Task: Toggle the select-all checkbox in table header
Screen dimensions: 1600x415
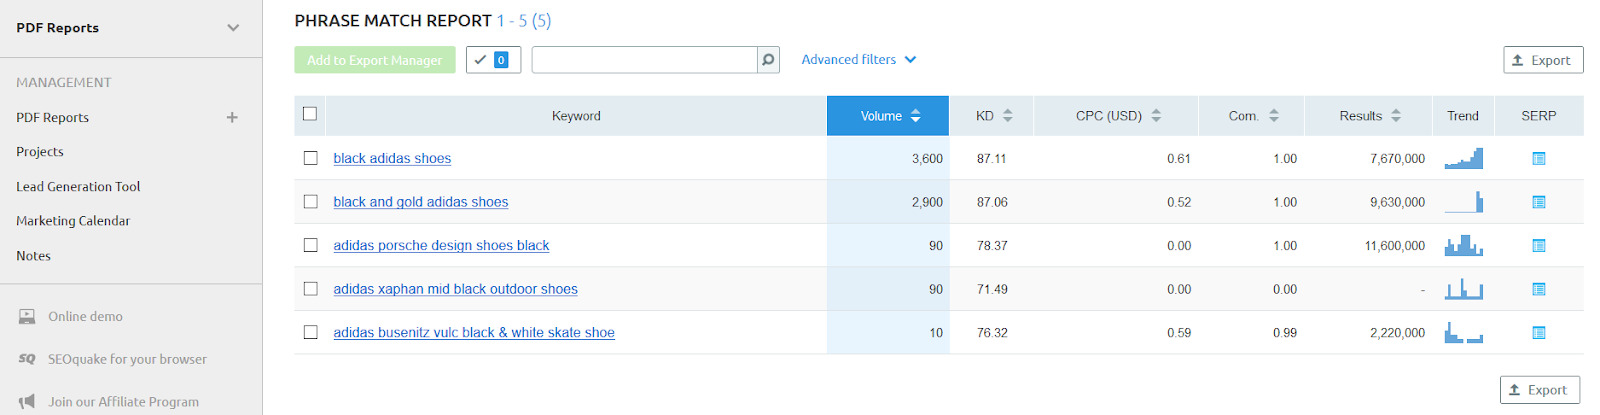Action: tap(310, 114)
